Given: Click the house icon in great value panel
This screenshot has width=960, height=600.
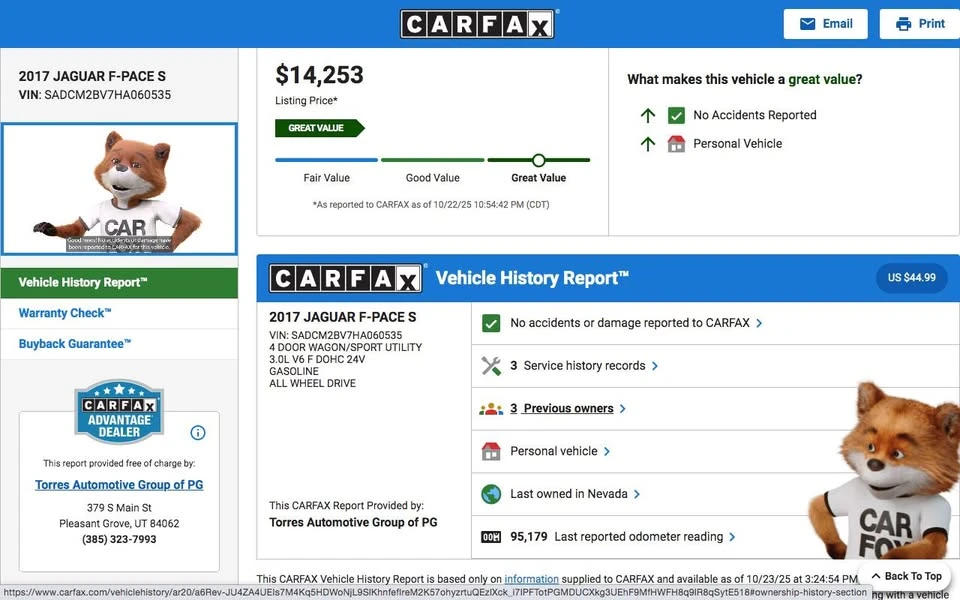Looking at the screenshot, I should [677, 144].
